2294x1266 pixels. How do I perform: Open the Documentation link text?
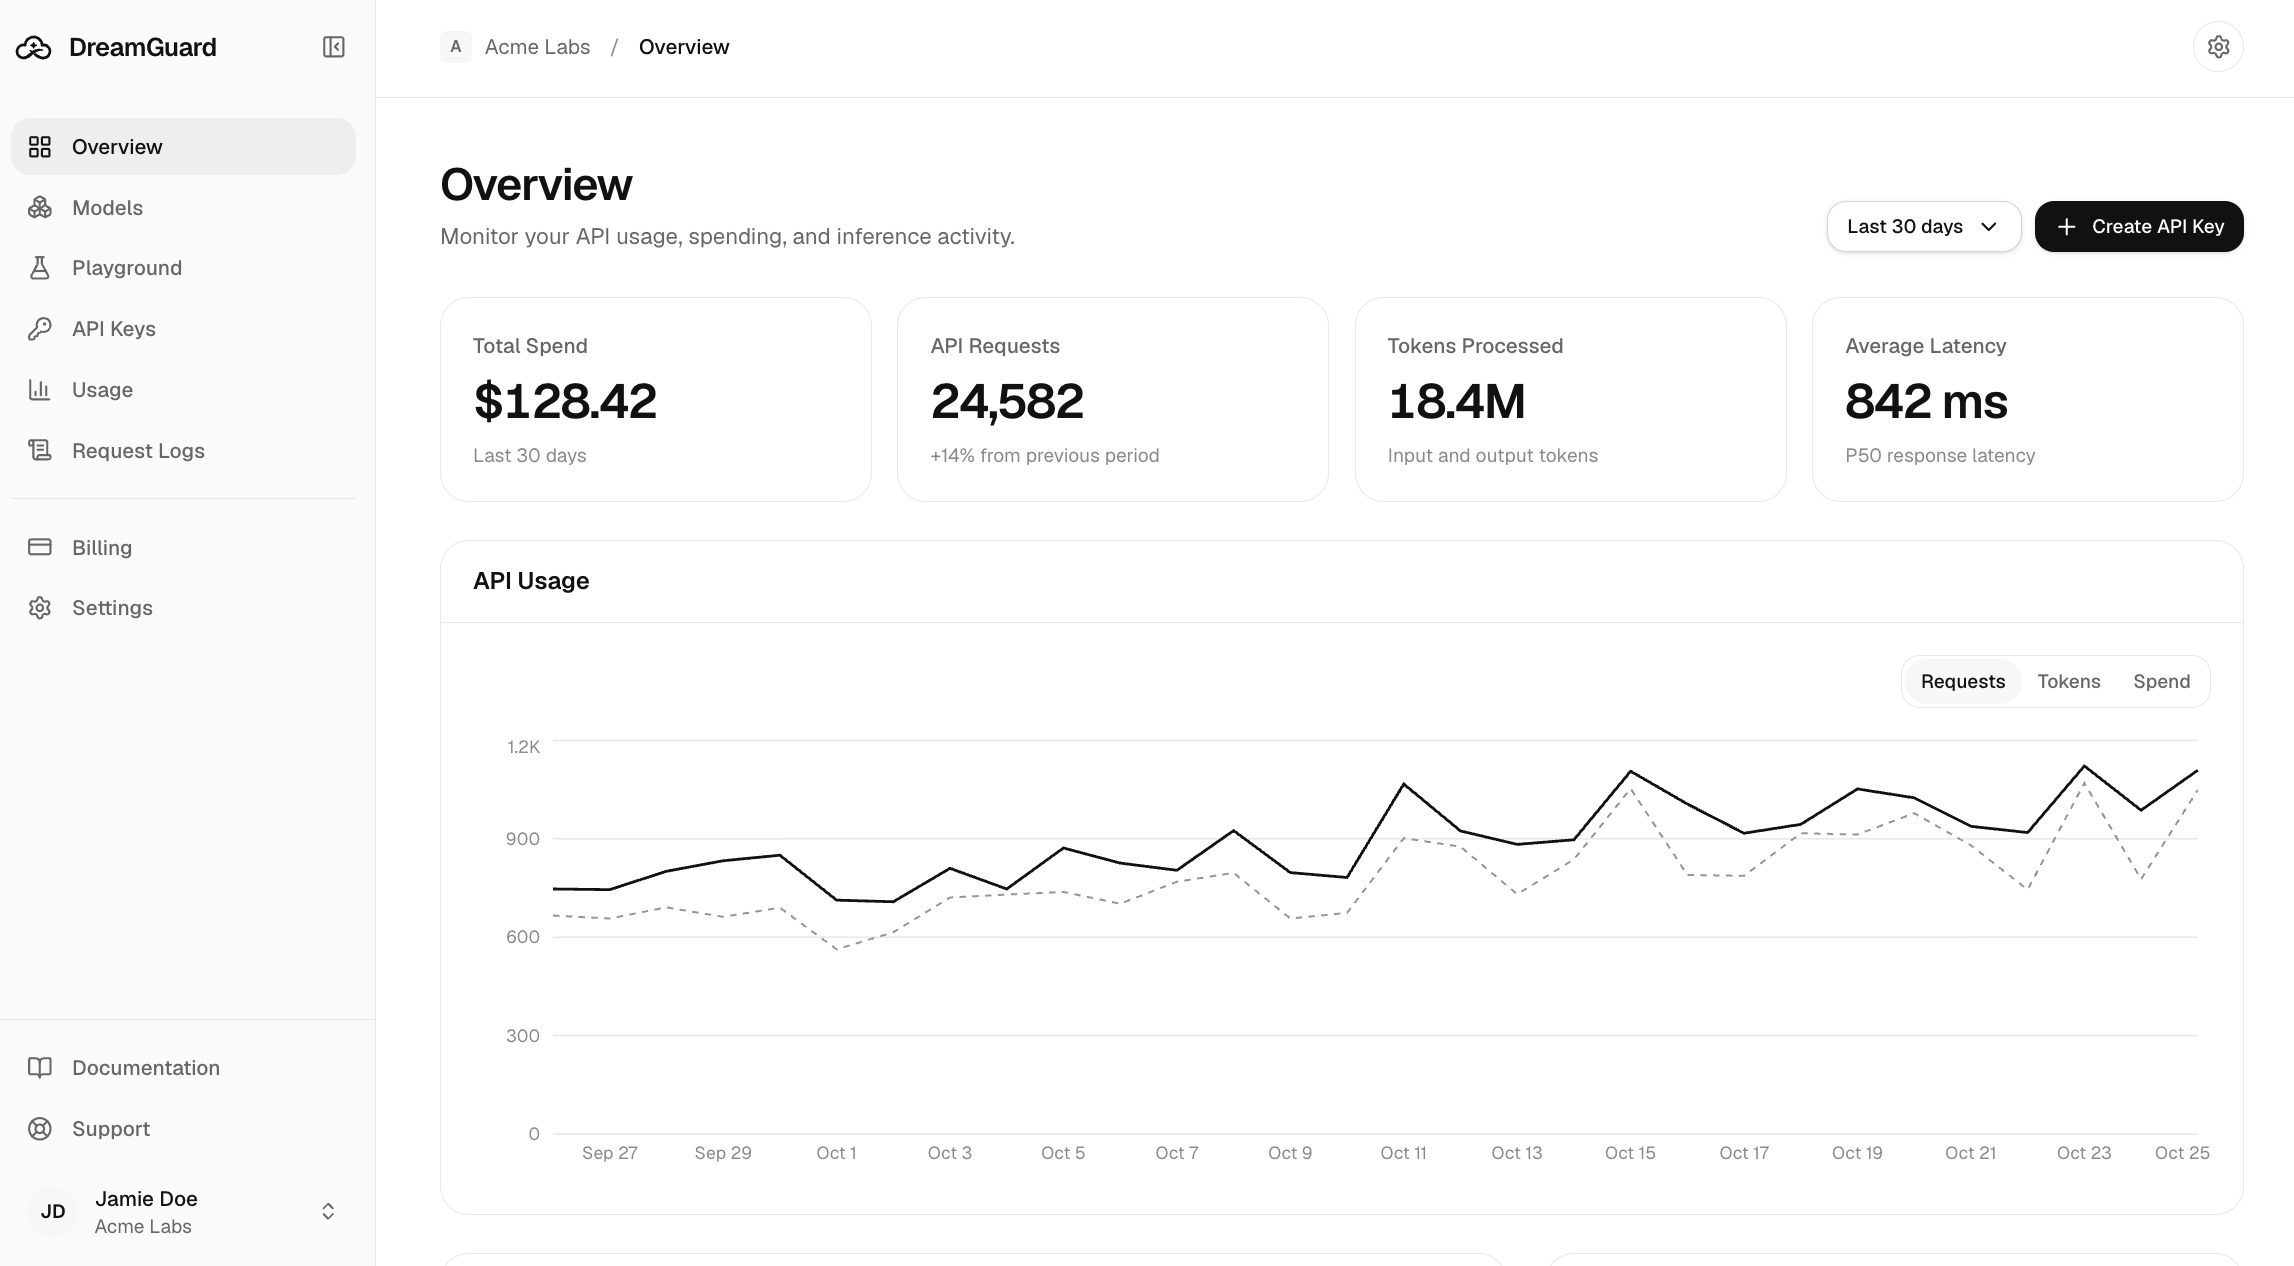pos(146,1068)
